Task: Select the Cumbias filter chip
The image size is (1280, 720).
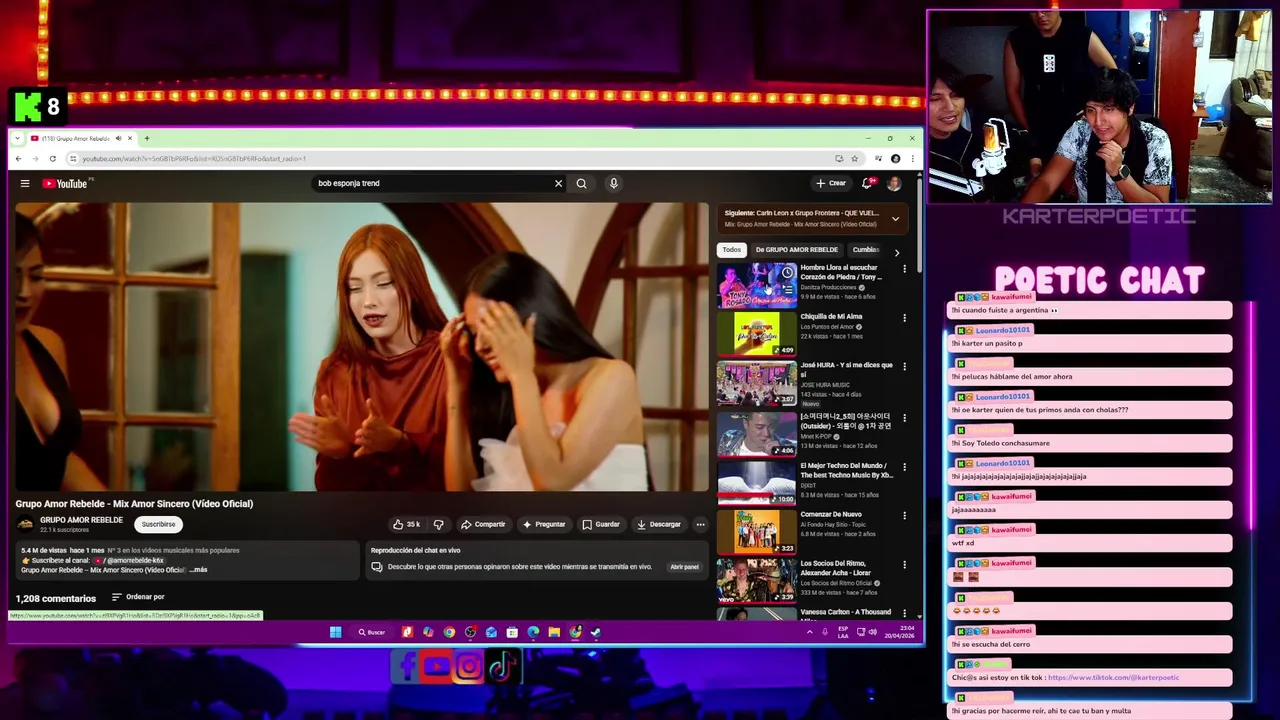Action: click(x=866, y=250)
